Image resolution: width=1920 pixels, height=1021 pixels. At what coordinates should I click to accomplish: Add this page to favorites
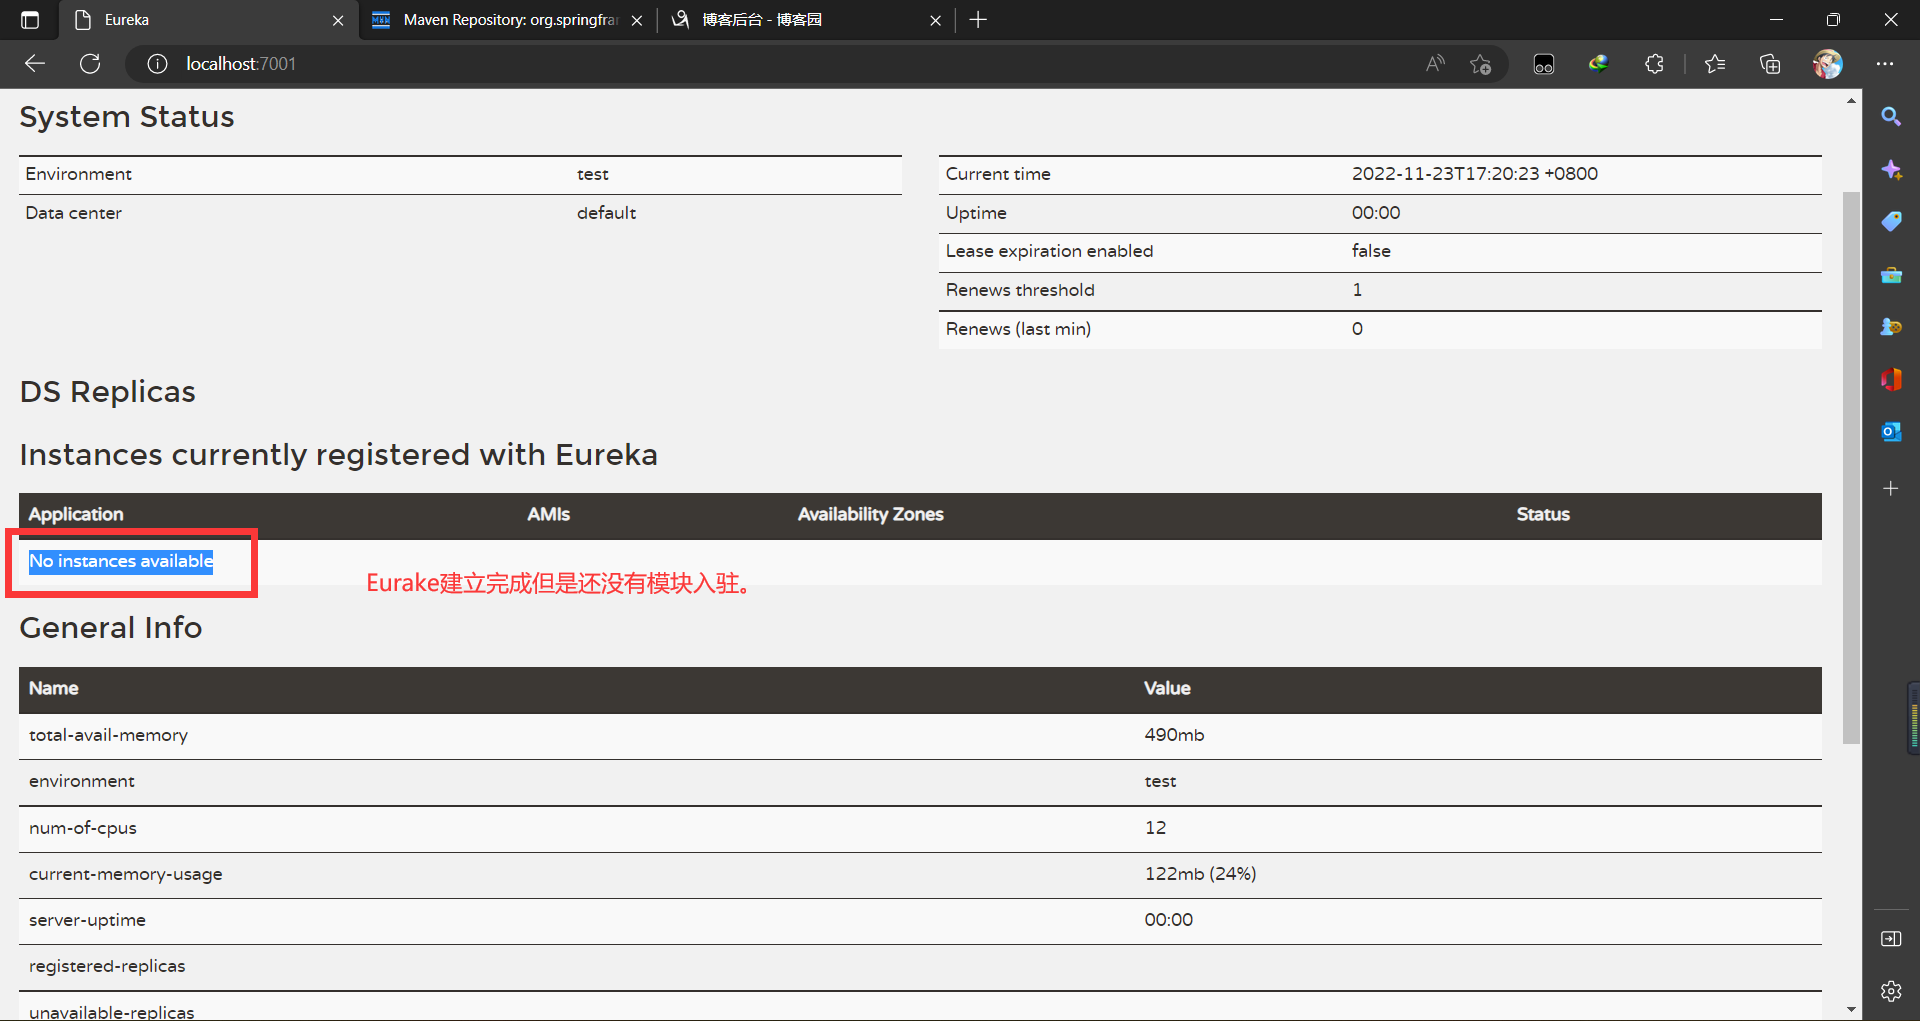(x=1481, y=64)
